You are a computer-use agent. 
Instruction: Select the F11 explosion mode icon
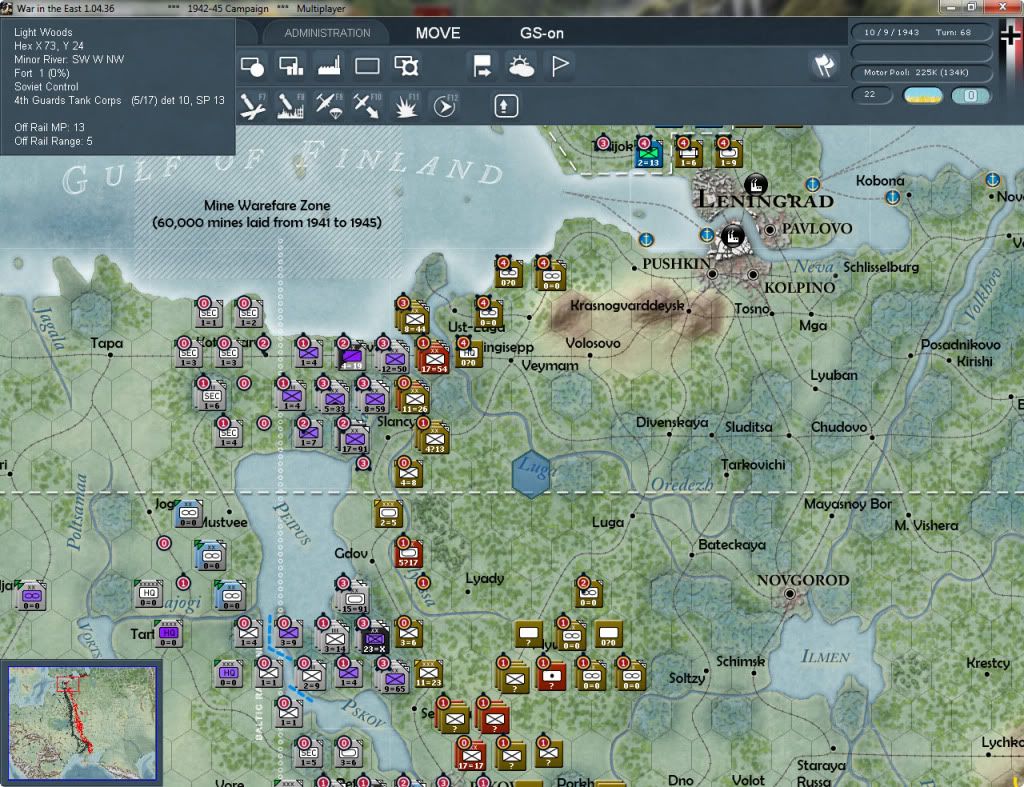point(406,106)
